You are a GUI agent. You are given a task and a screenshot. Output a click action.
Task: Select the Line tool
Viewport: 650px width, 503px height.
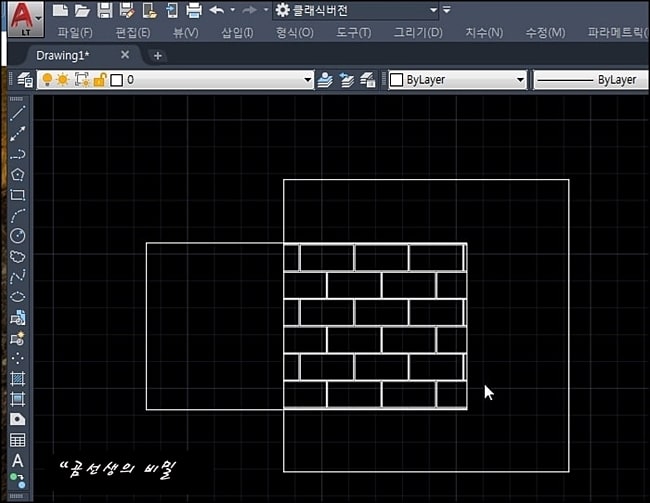tap(17, 113)
